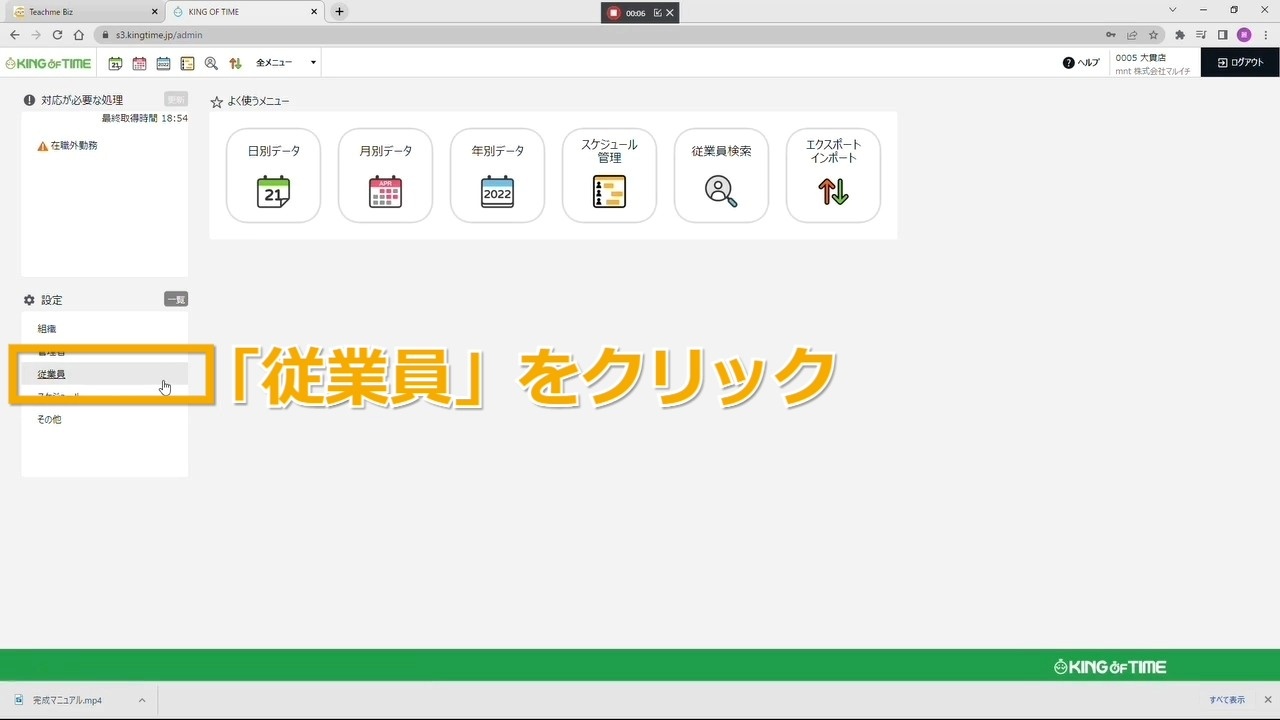
Task: Open the downloaded file's options chevron
Action: tap(142, 700)
